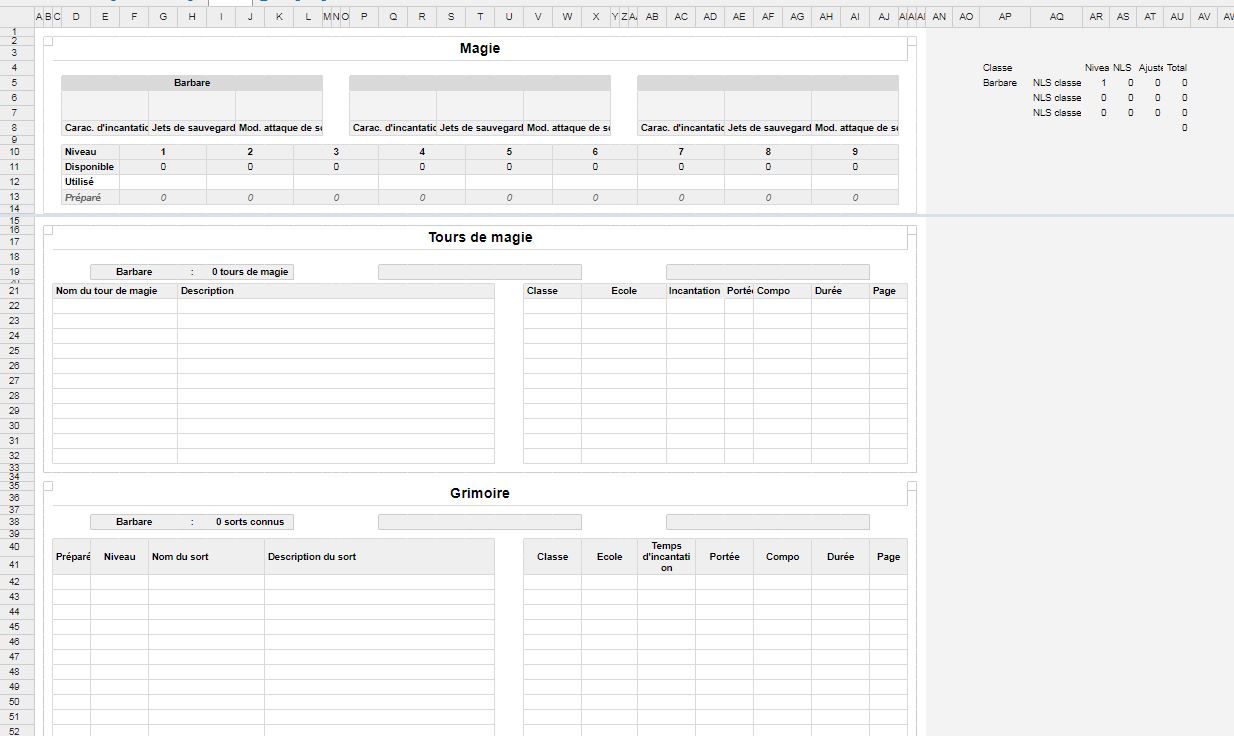This screenshot has height=736, width=1234.
Task: Select first empty cell under 'Nom du sort'
Action: [x=206, y=582]
